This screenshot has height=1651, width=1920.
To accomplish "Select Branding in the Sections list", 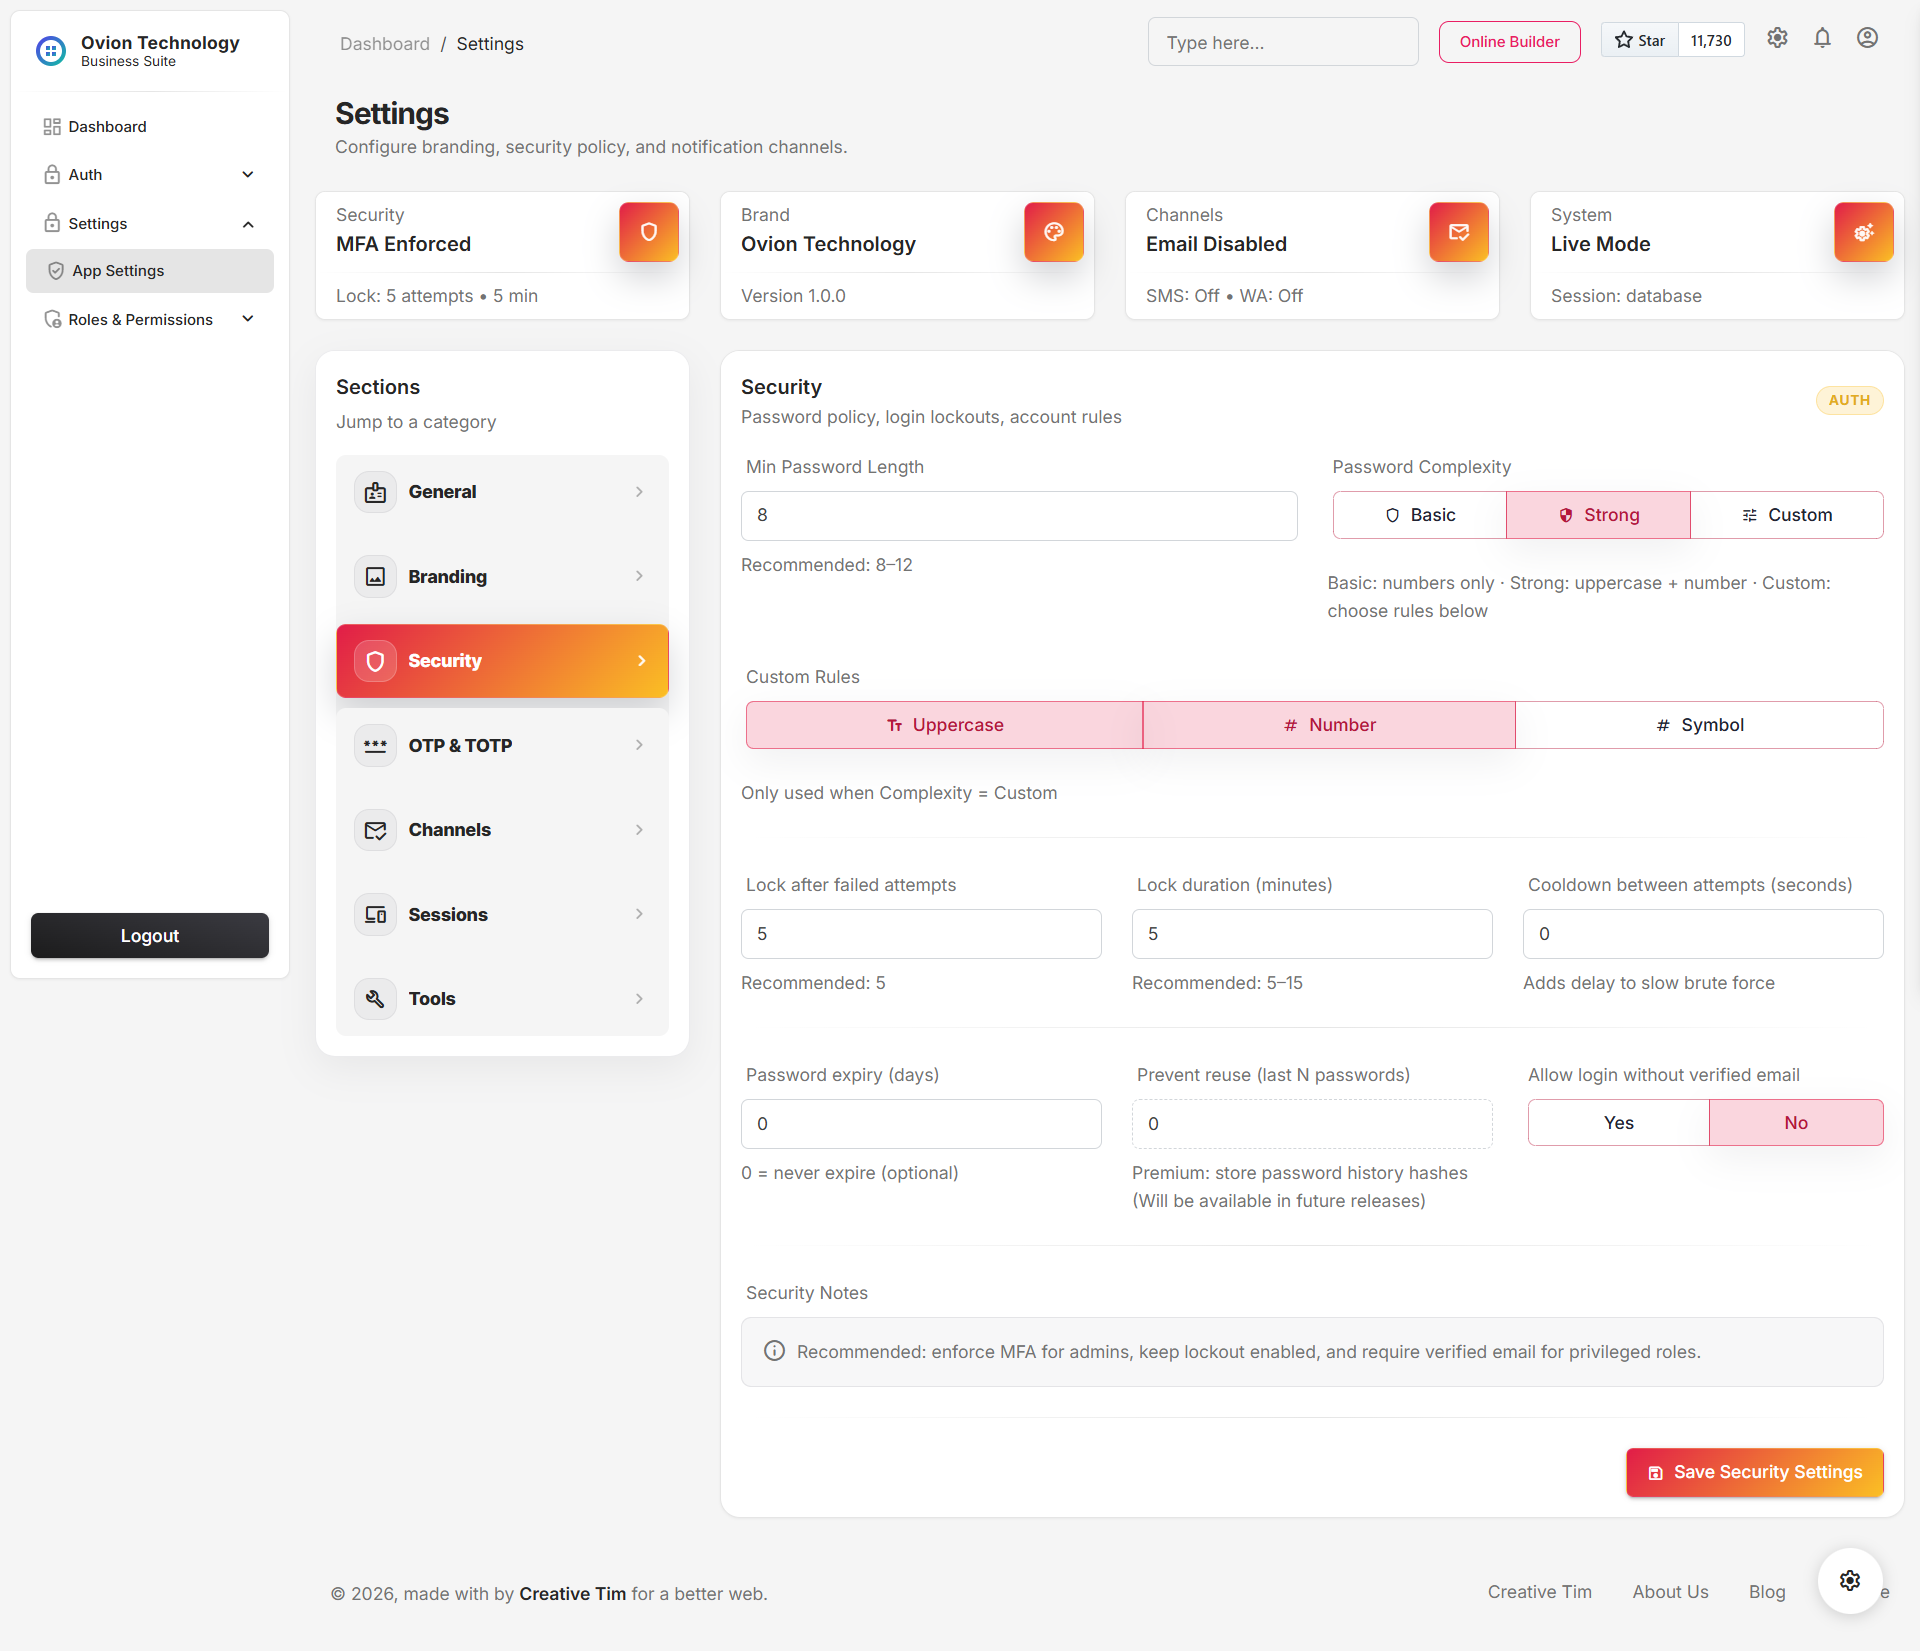I will [502, 576].
